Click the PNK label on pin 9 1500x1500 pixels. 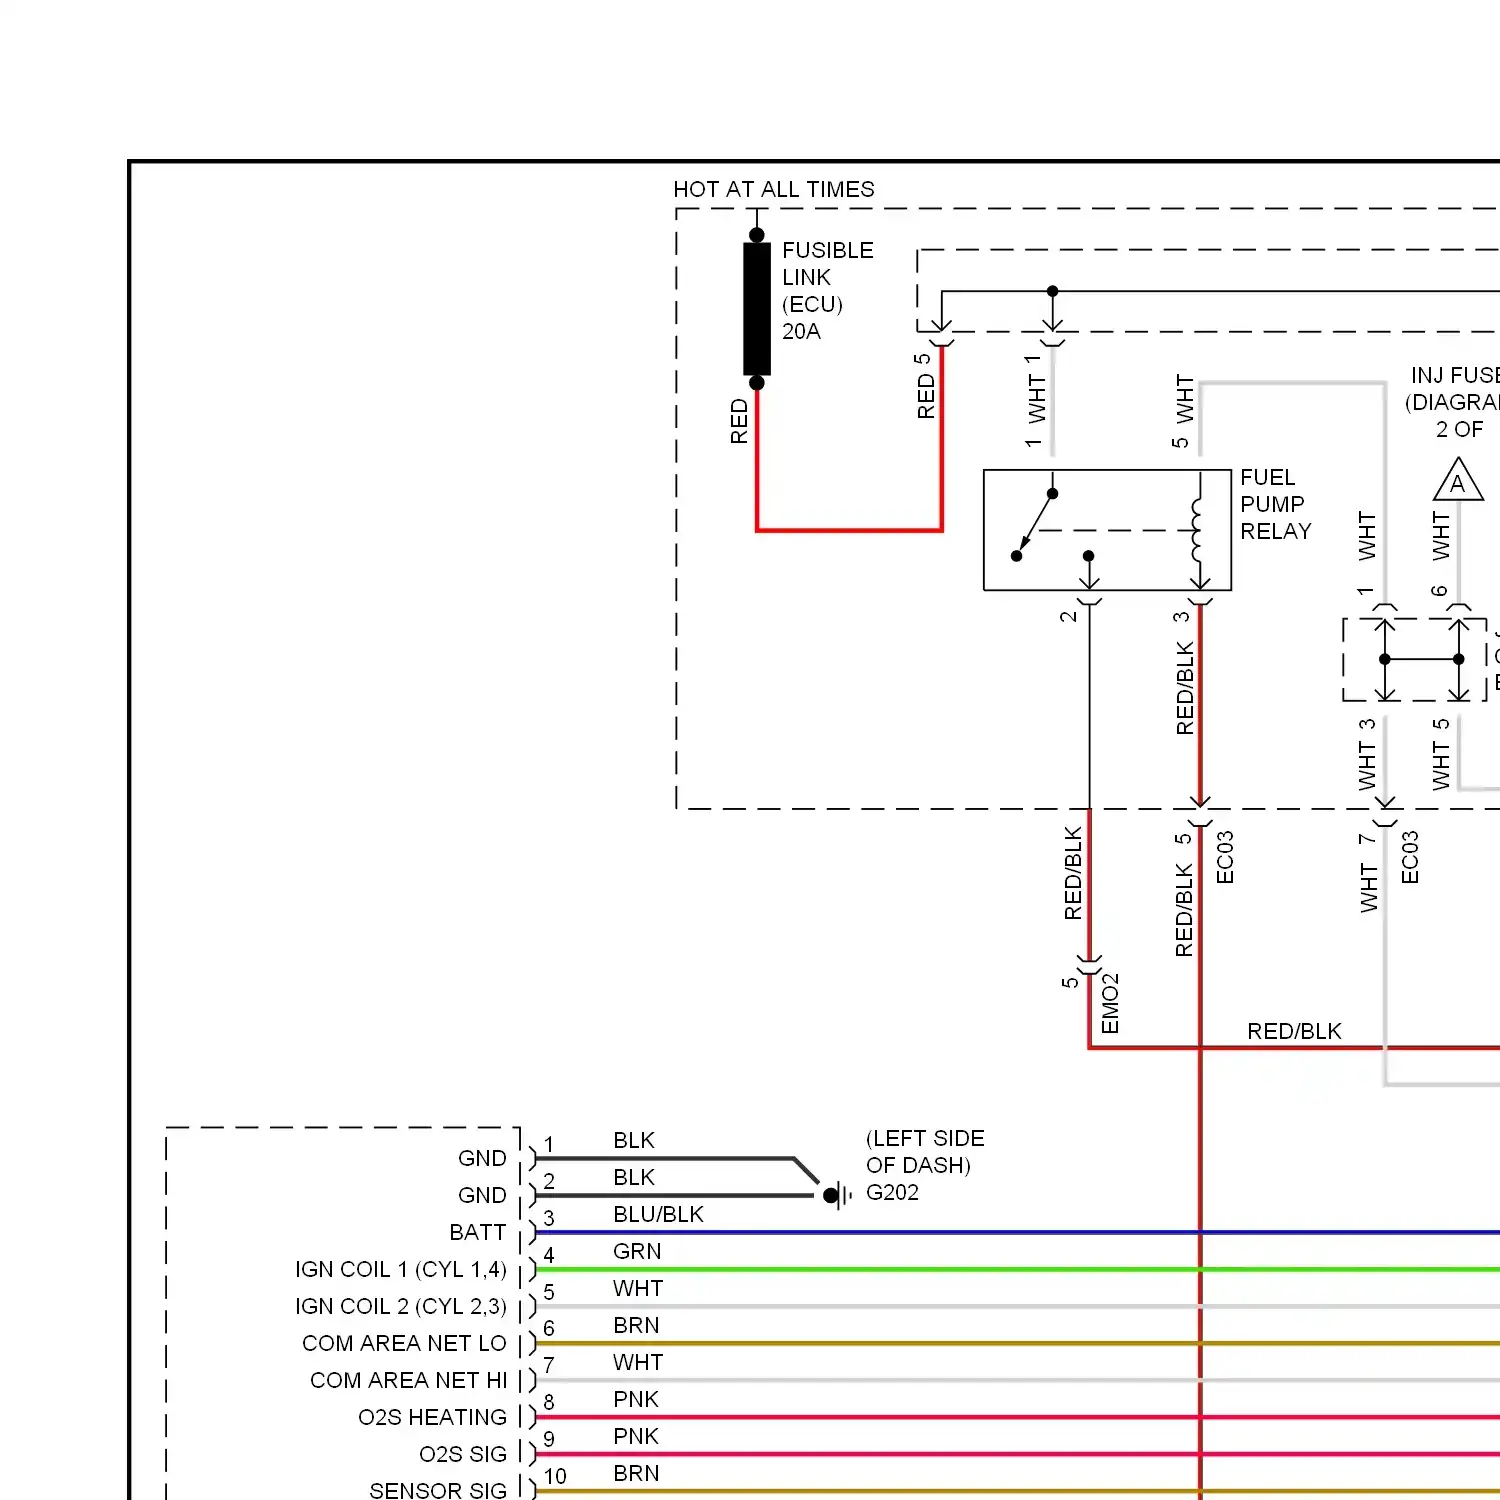(x=636, y=1436)
